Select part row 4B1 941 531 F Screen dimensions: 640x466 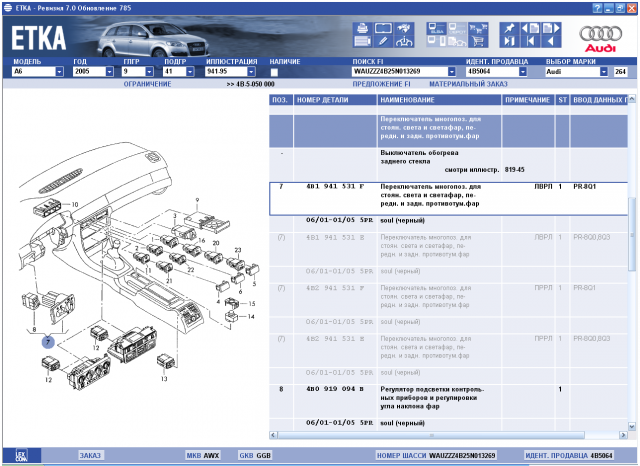pyautogui.click(x=449, y=199)
